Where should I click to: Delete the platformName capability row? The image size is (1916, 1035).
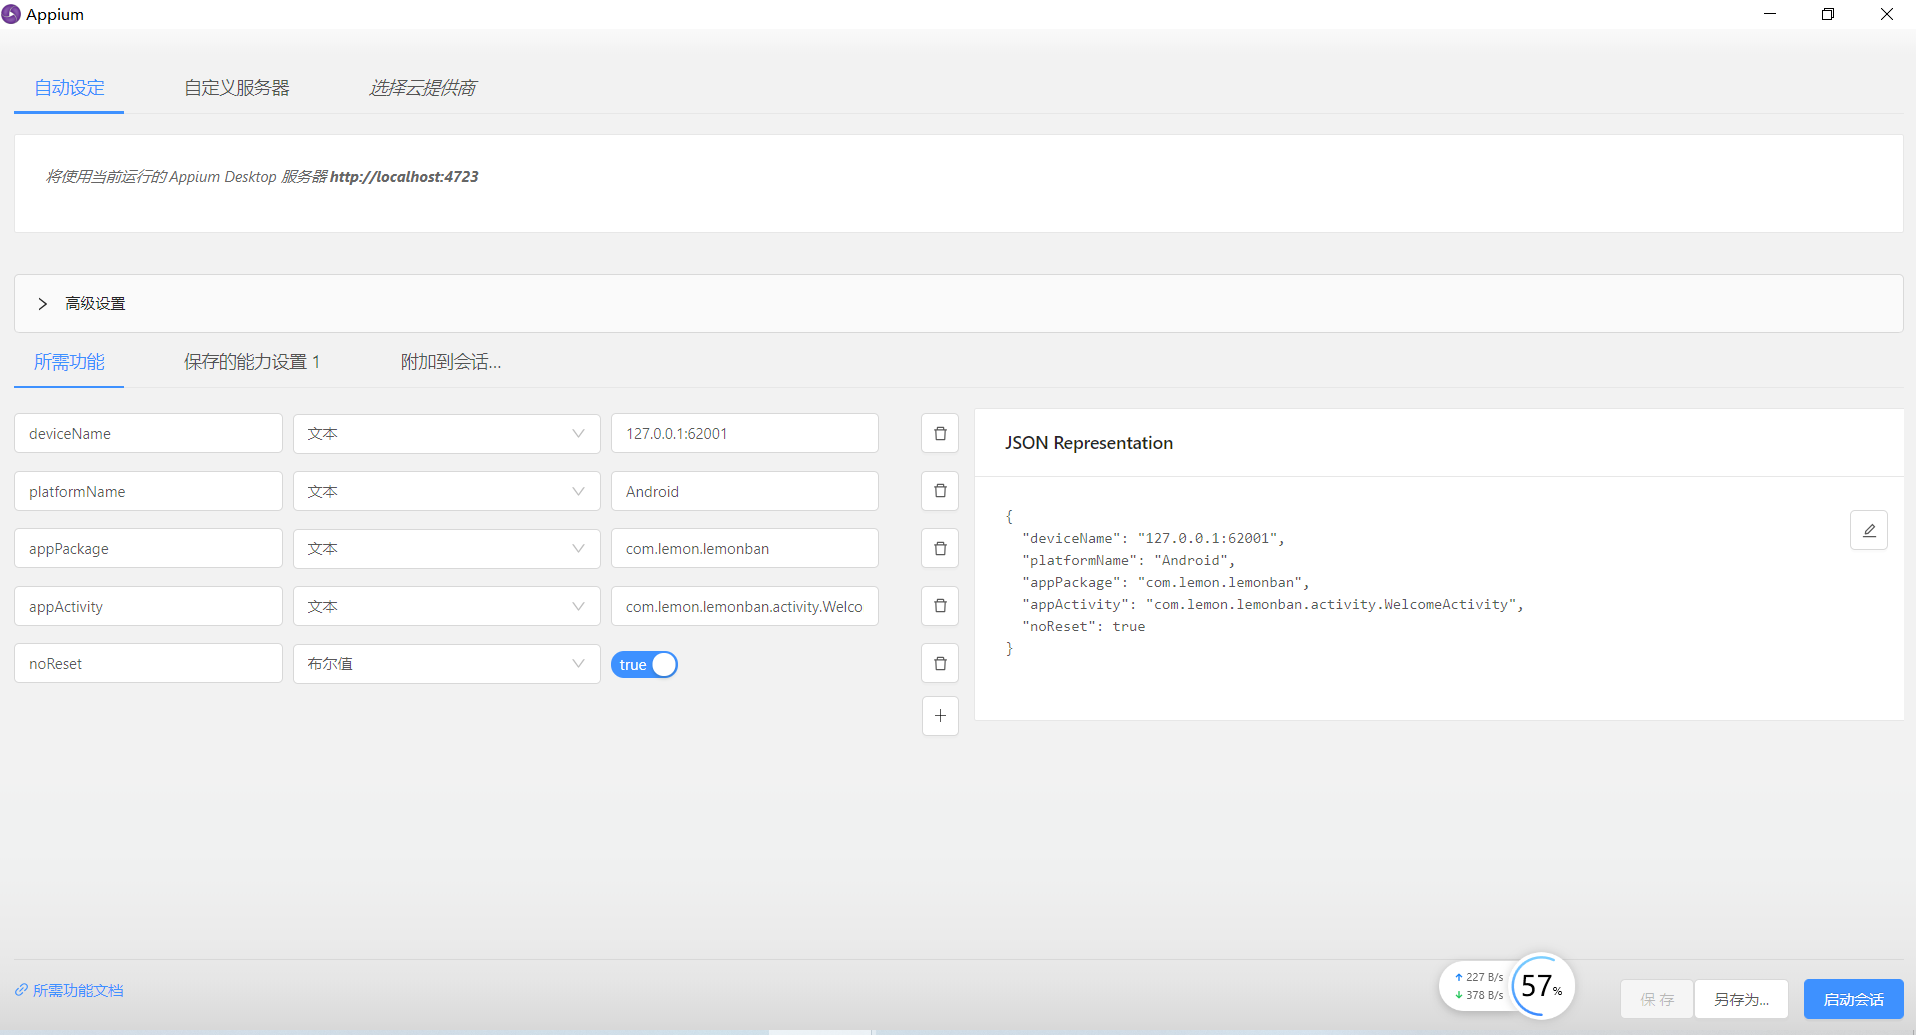(940, 491)
